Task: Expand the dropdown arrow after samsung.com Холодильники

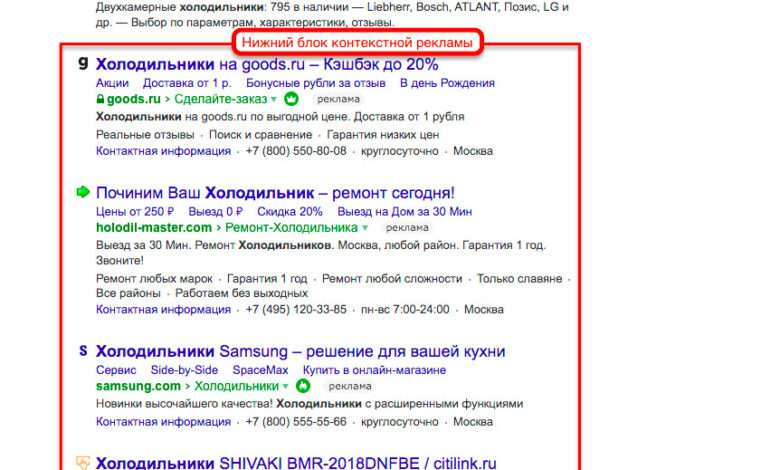Action: (x=285, y=386)
